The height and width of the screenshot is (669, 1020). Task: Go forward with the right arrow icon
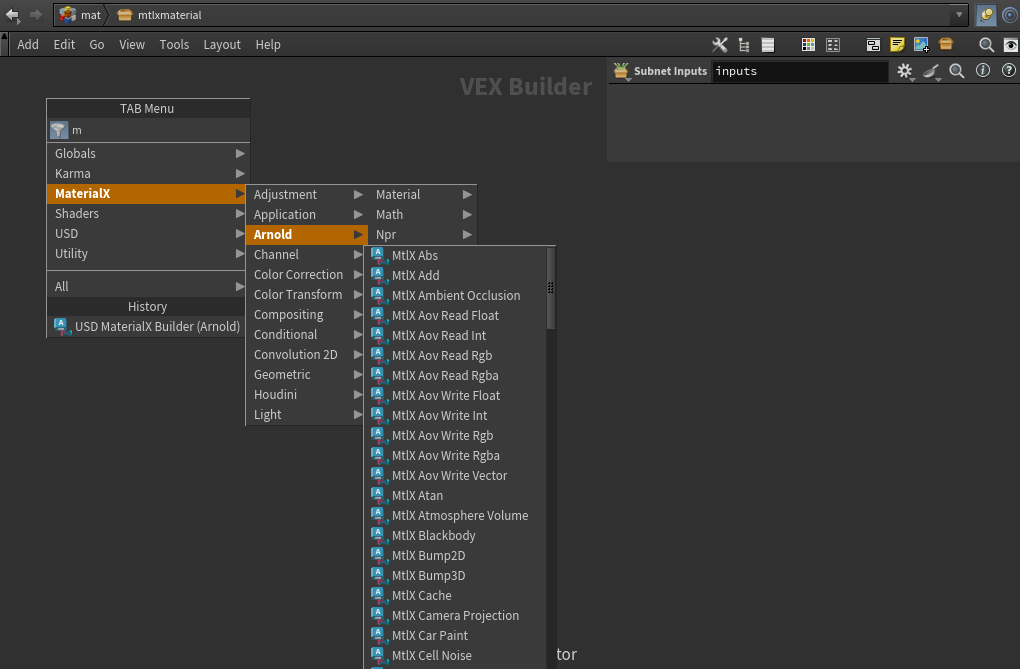pyautogui.click(x=36, y=14)
